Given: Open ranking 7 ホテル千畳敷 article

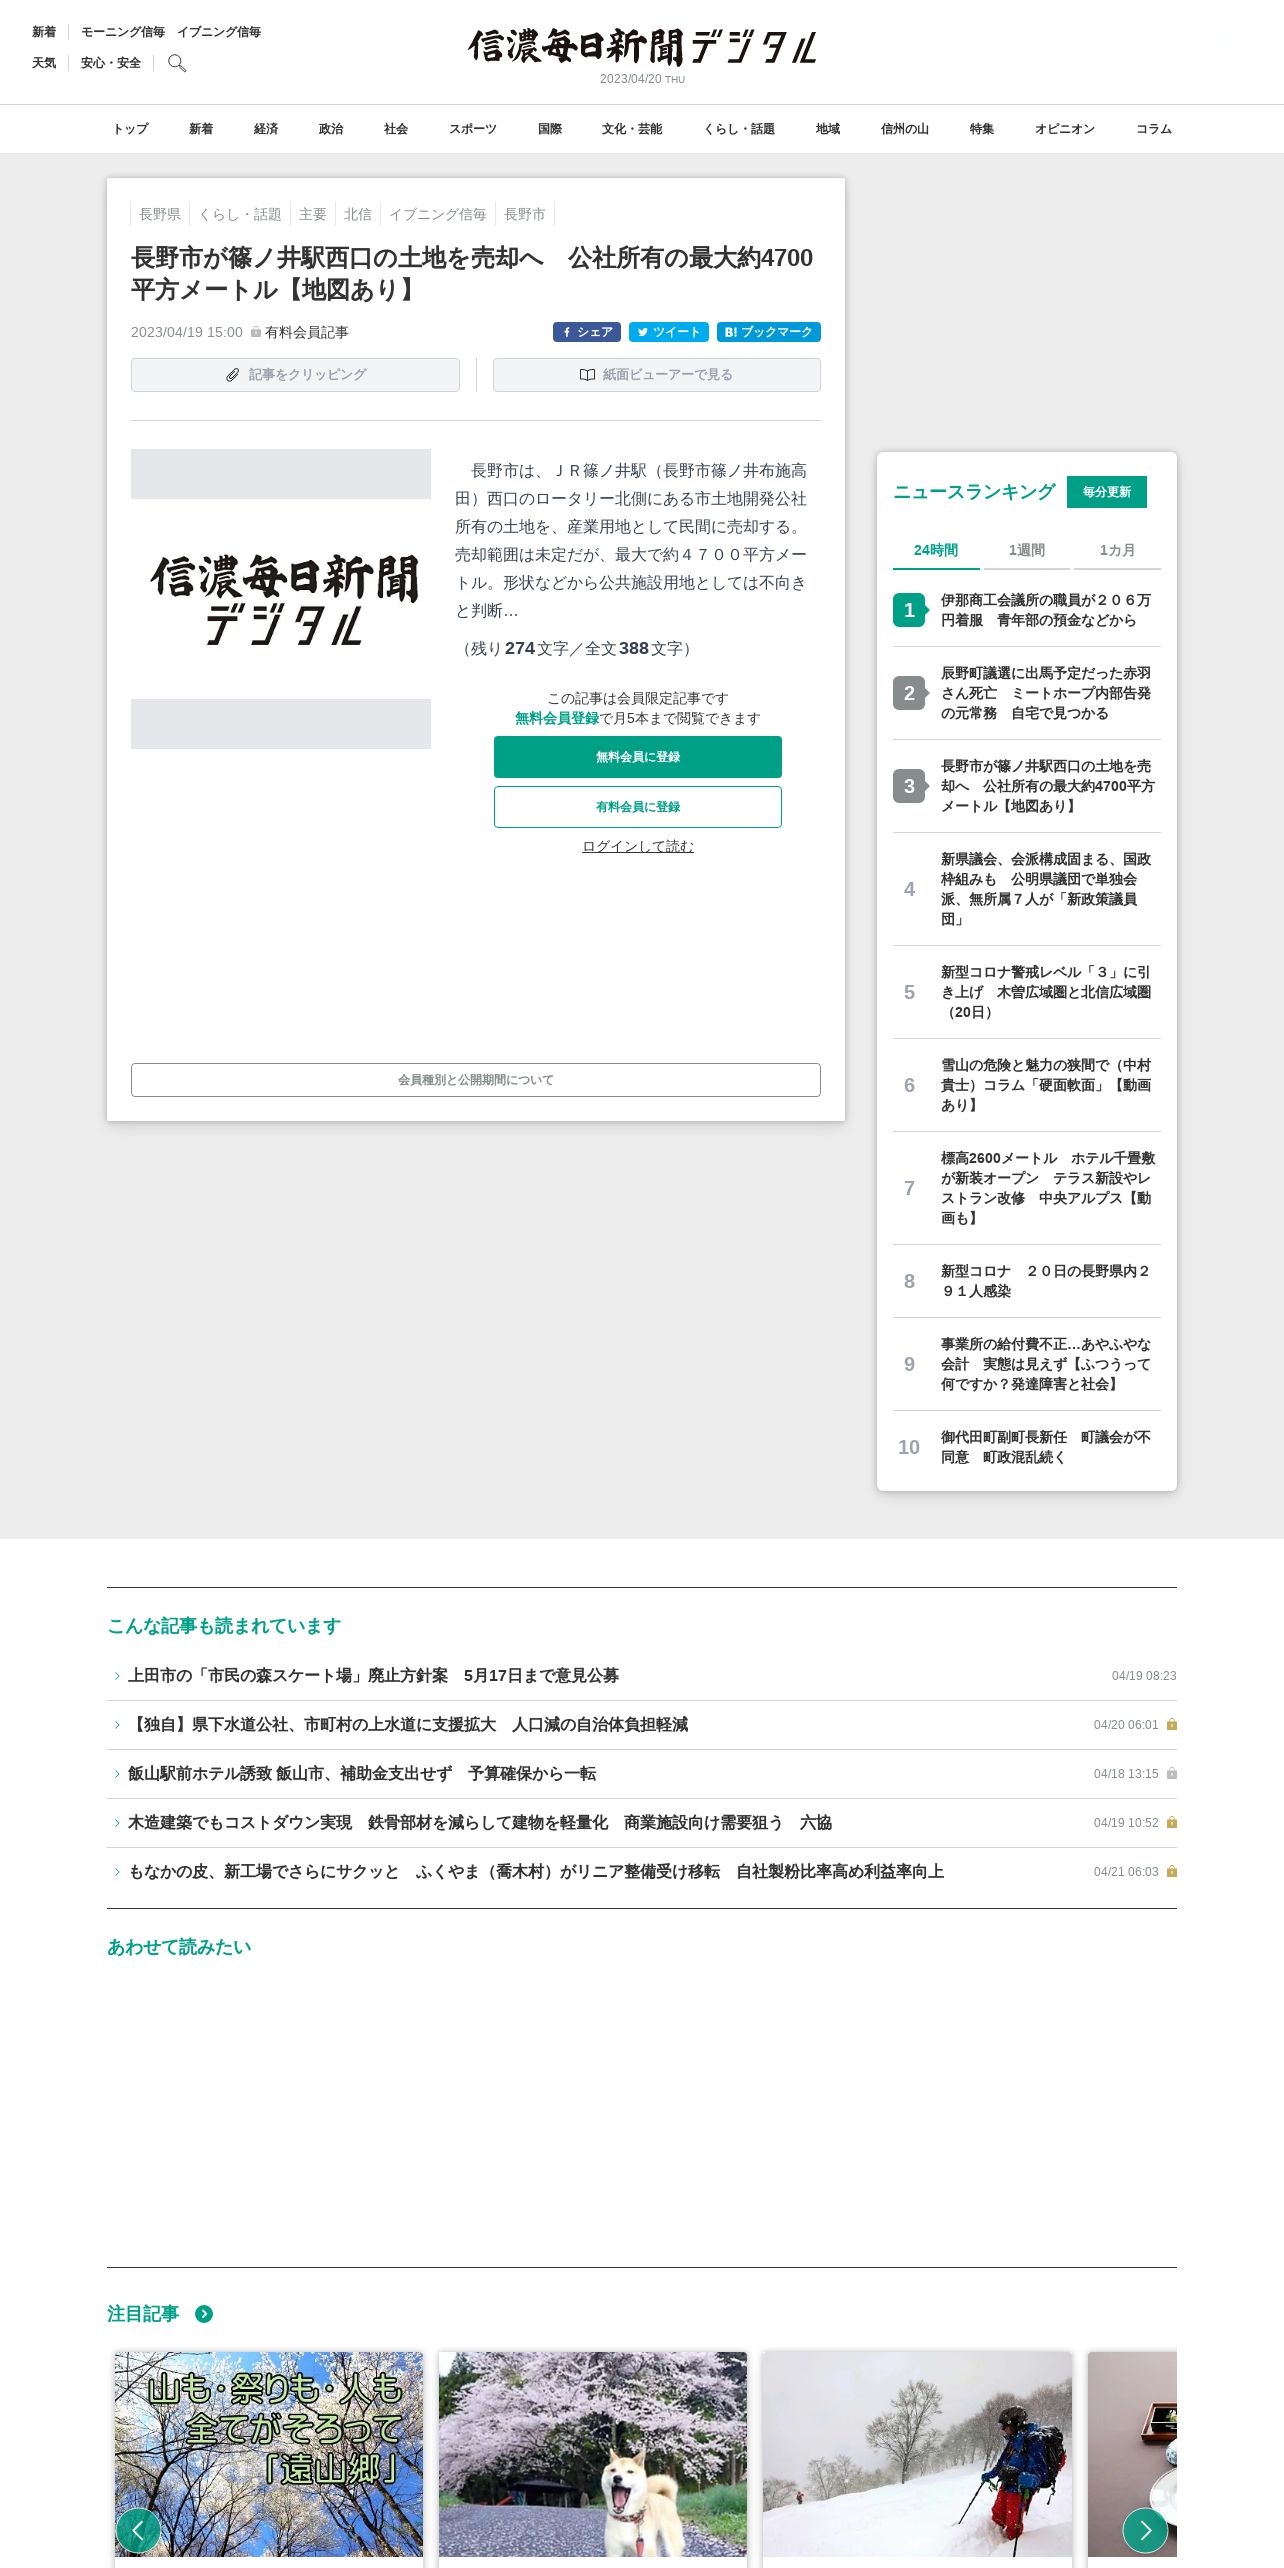Looking at the screenshot, I should click(1027, 1188).
